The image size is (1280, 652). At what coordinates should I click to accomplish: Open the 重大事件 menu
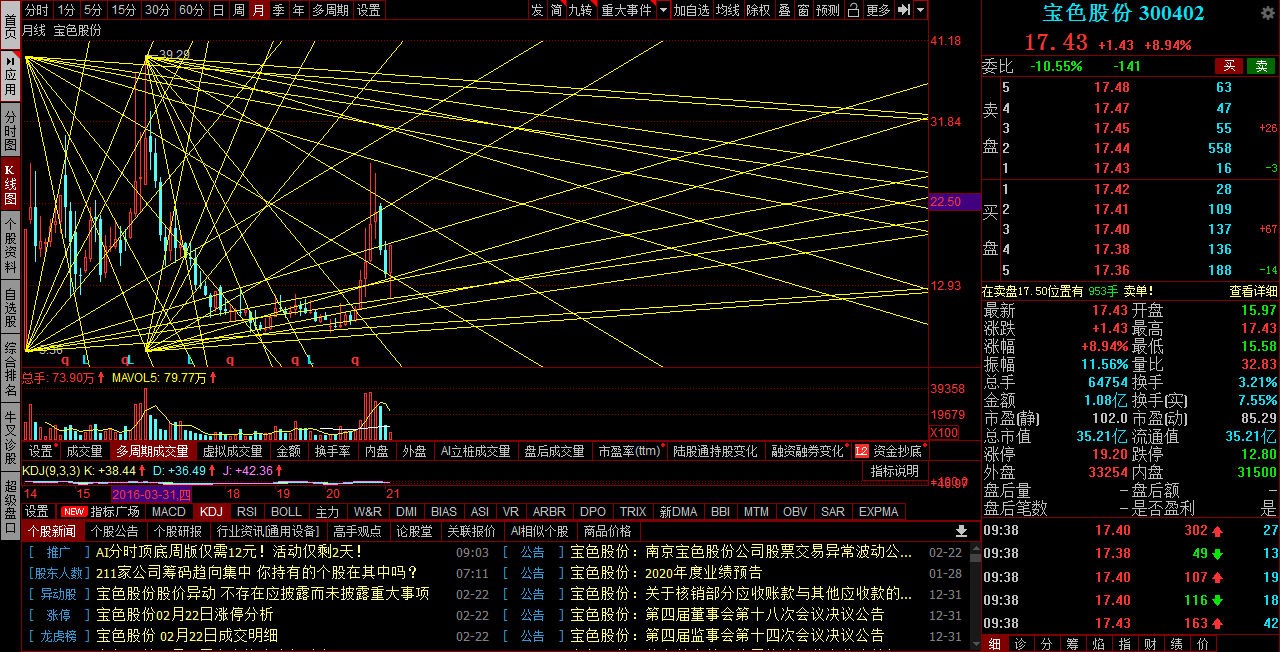pyautogui.click(x=625, y=10)
